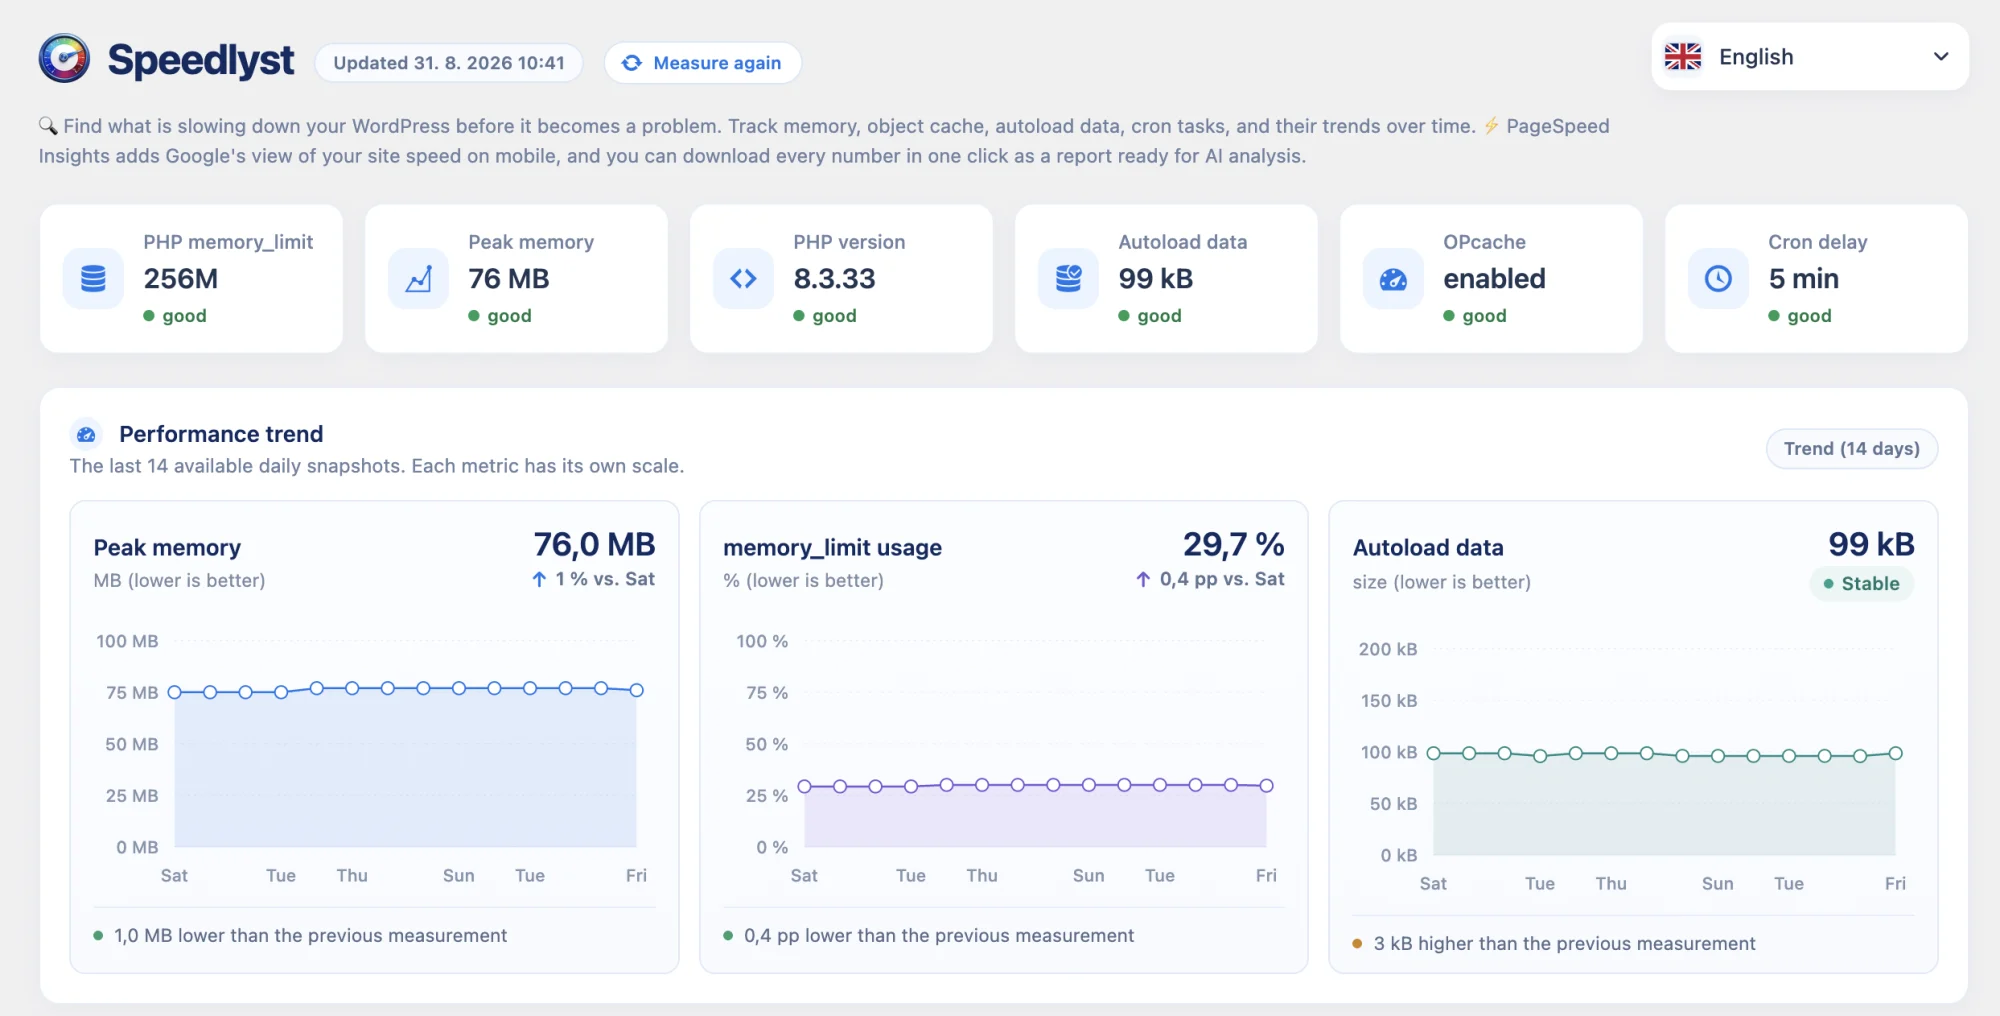Screen dimensions: 2000x1016
Task: Click the magnifying glass icon in description
Action: click(x=48, y=126)
